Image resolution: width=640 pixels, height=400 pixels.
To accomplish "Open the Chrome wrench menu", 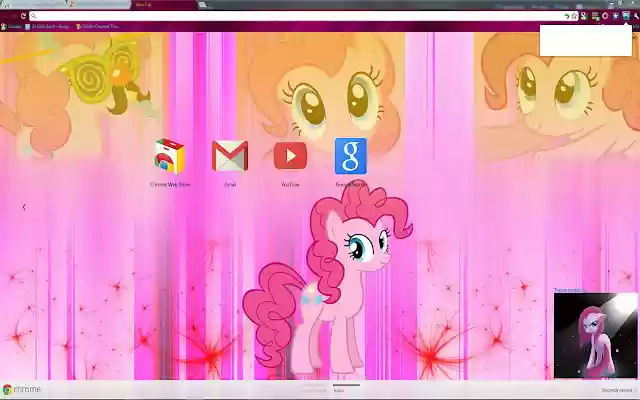I will click(x=636, y=16).
